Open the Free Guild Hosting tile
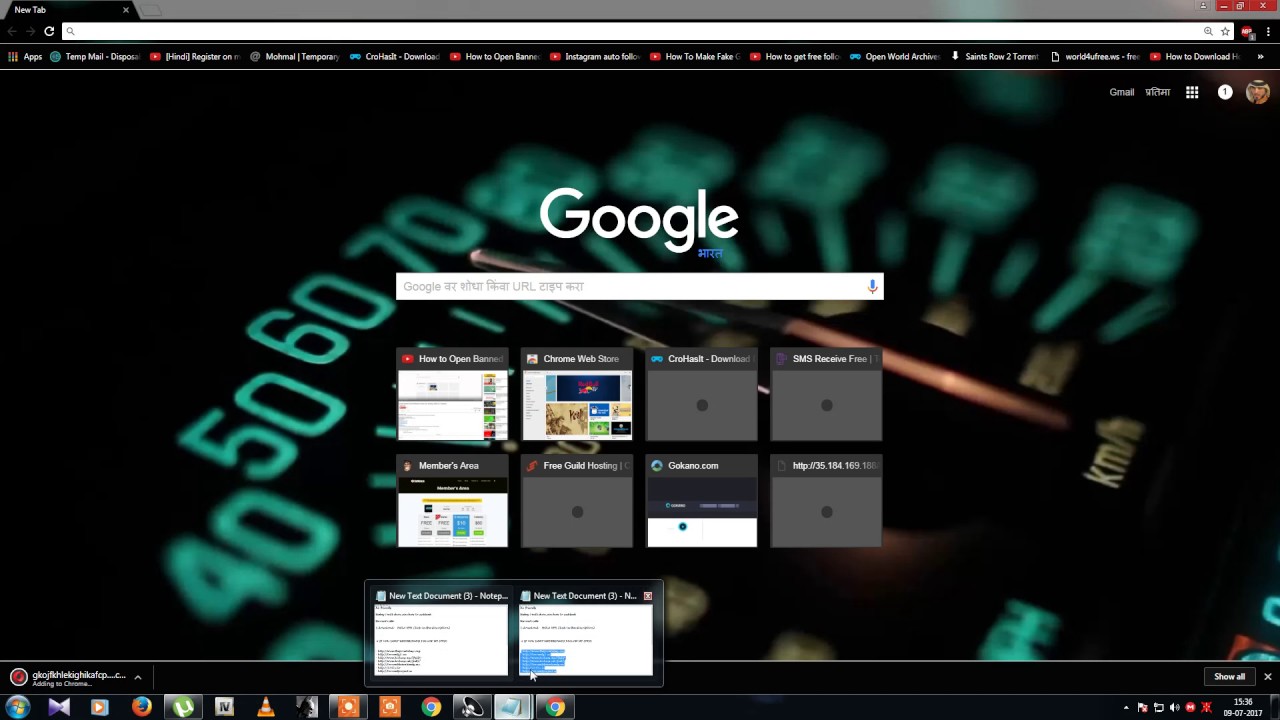1280x720 pixels. (577, 501)
